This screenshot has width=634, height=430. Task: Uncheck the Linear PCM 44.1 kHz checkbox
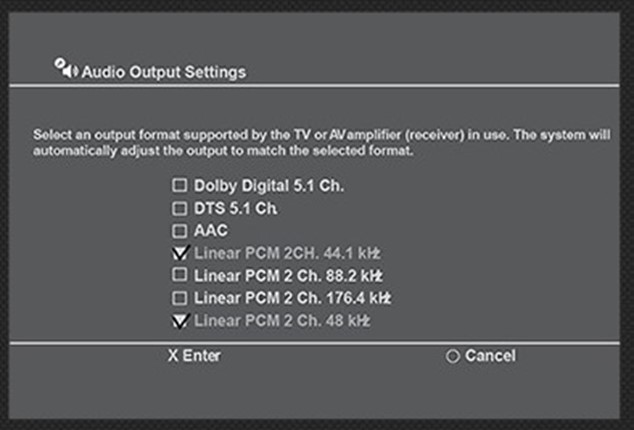click(x=180, y=252)
